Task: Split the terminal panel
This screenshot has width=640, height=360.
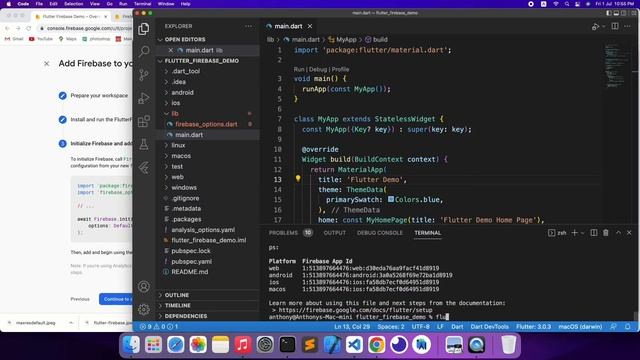Action: [594, 233]
